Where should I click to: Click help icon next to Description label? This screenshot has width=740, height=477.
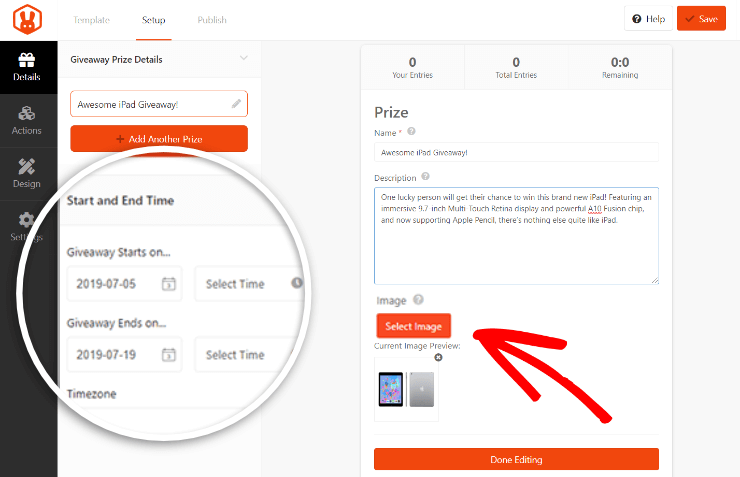[425, 176]
